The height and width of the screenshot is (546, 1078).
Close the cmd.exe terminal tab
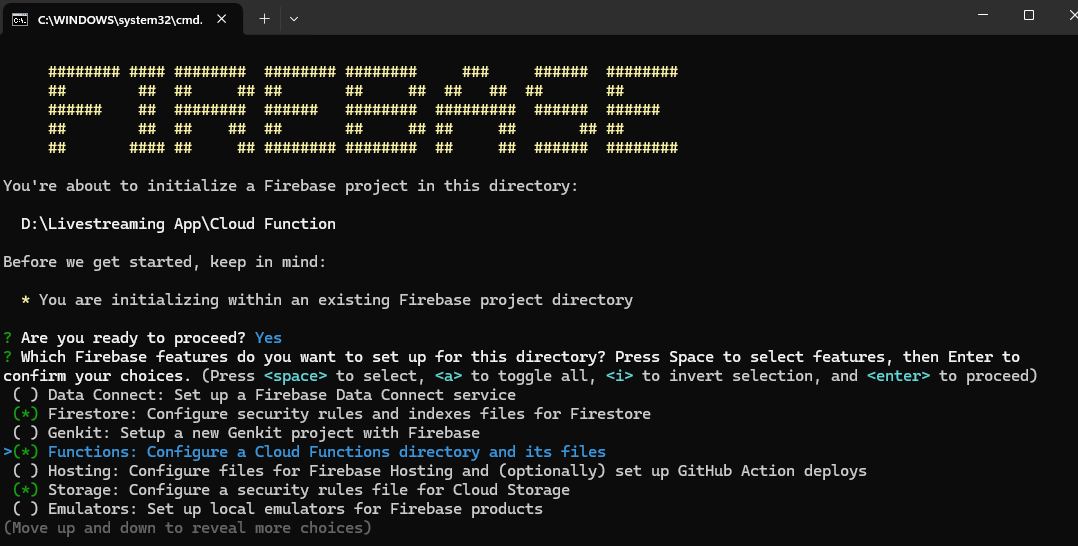pos(222,19)
